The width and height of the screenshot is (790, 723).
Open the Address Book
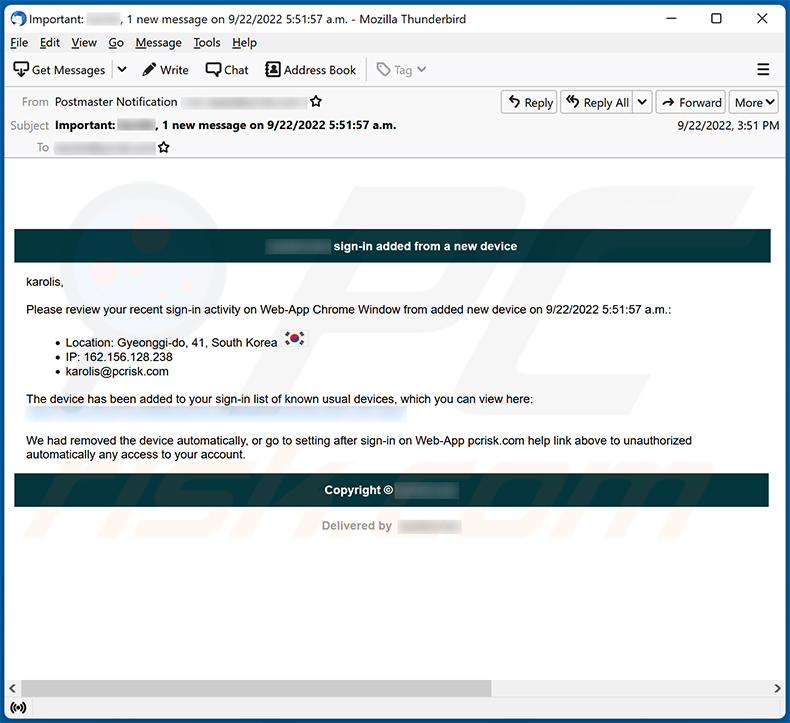pos(311,70)
